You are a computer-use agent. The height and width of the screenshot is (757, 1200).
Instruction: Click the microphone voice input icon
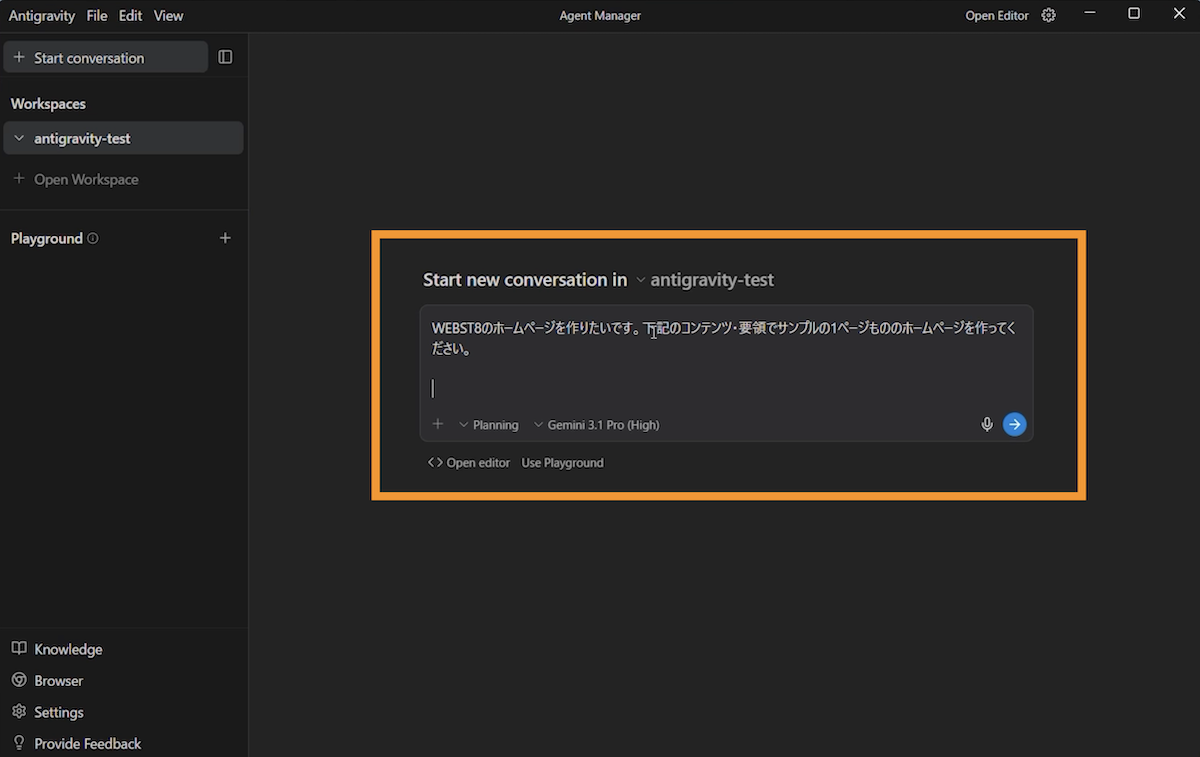coord(987,425)
